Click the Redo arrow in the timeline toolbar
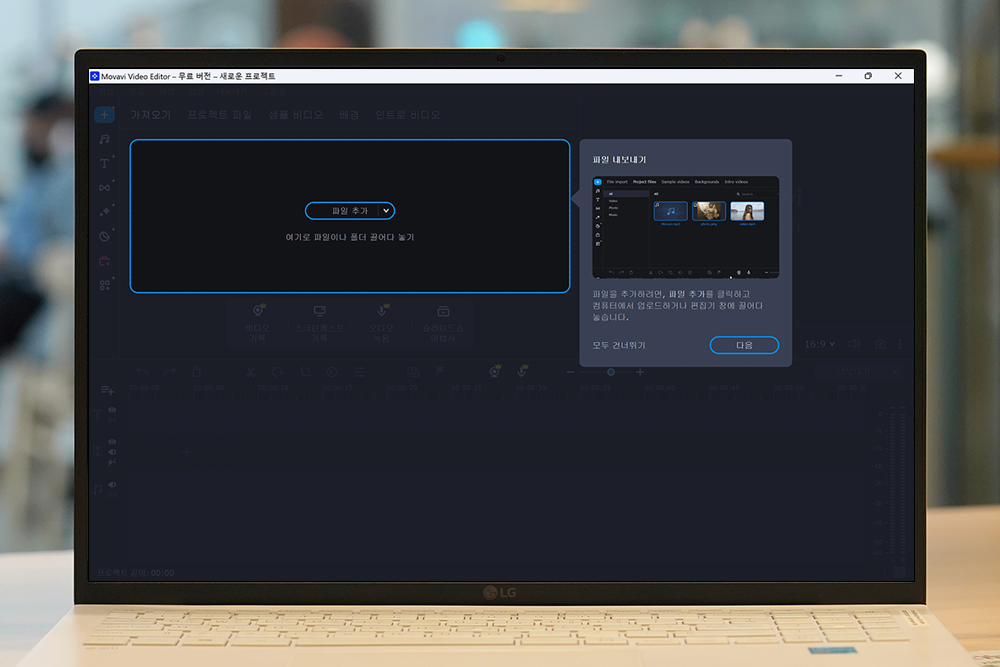The height and width of the screenshot is (667, 1000). tap(170, 372)
